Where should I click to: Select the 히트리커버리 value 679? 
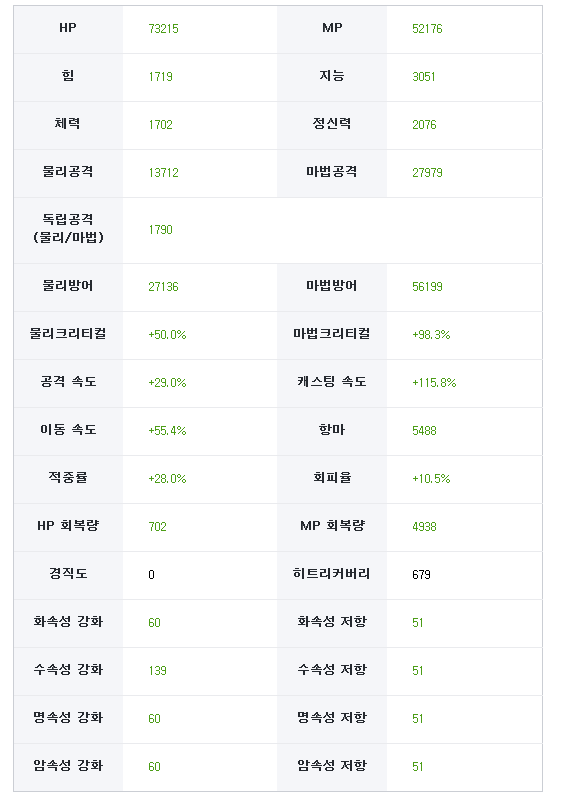(421, 575)
